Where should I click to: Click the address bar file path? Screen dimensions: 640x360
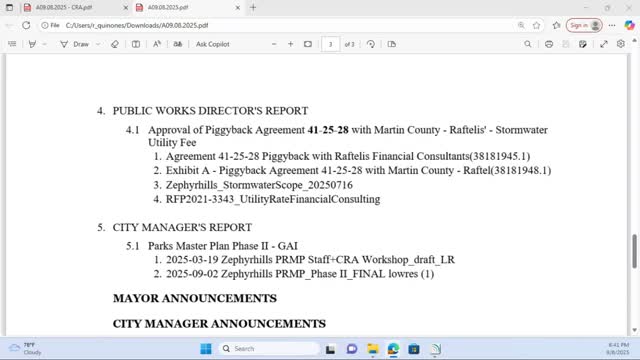137,25
